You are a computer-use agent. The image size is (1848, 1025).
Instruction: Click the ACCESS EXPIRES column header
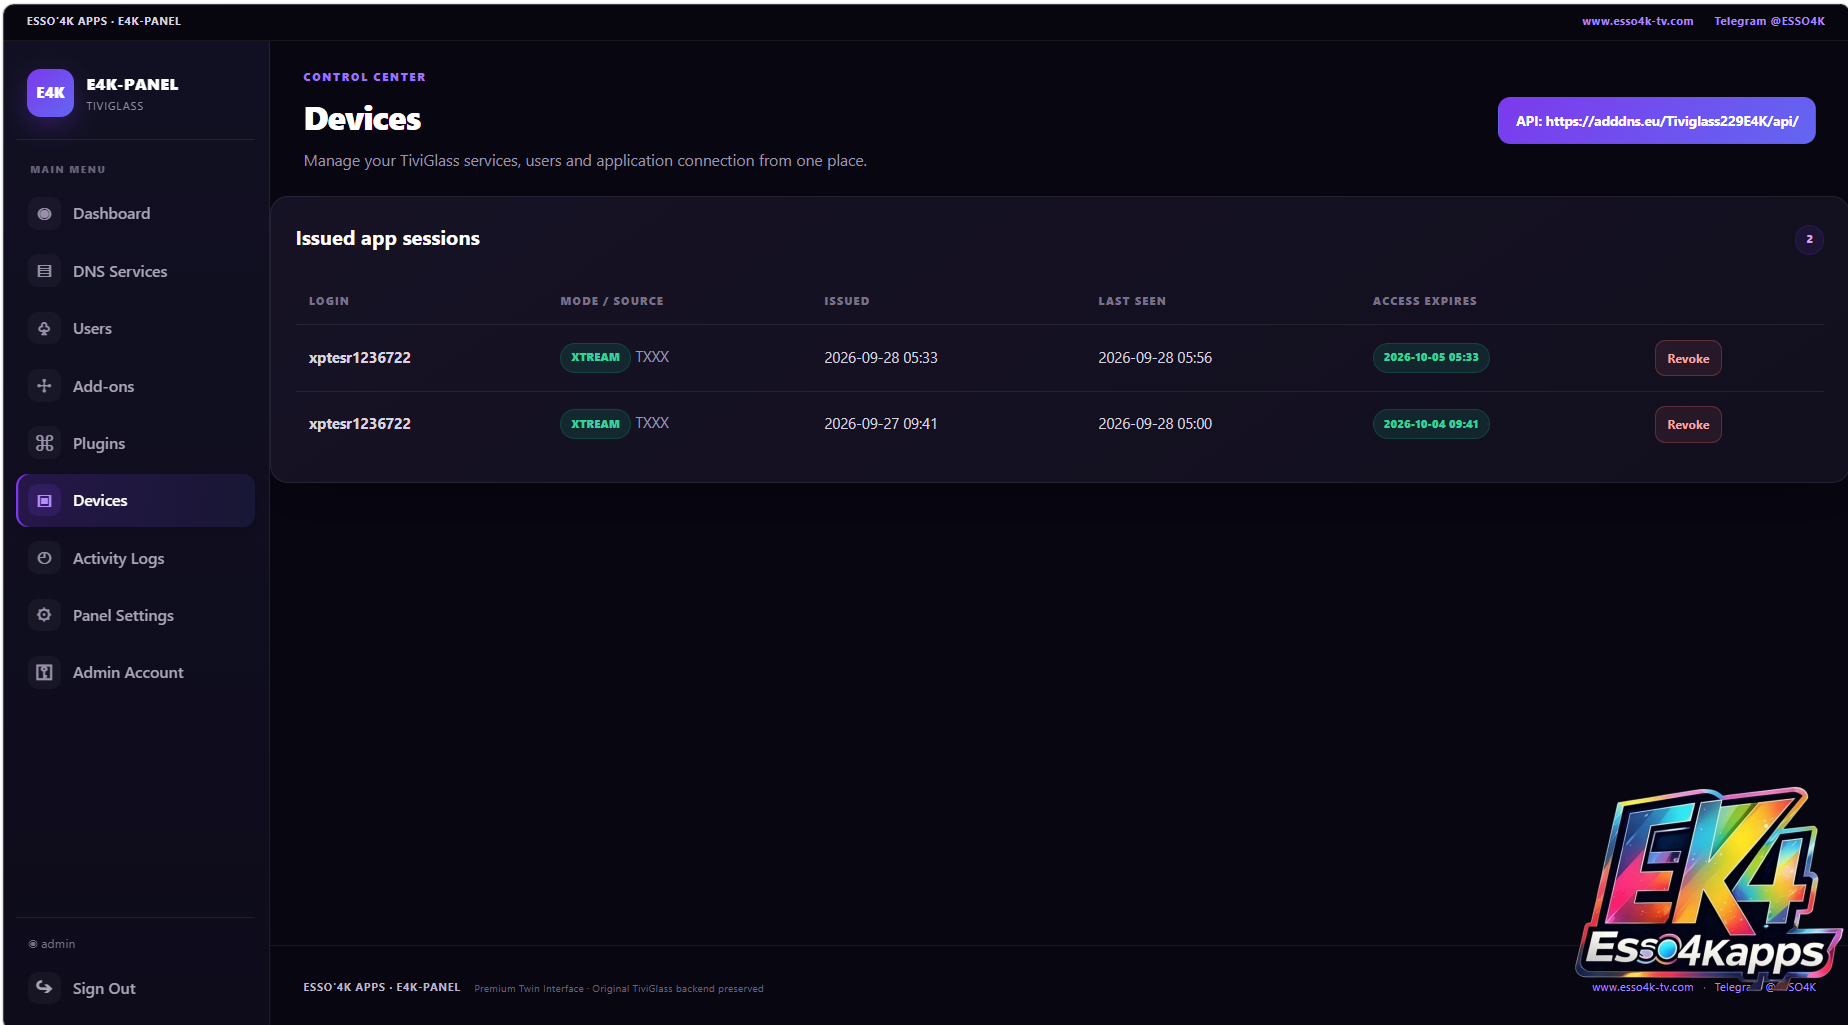(x=1424, y=301)
